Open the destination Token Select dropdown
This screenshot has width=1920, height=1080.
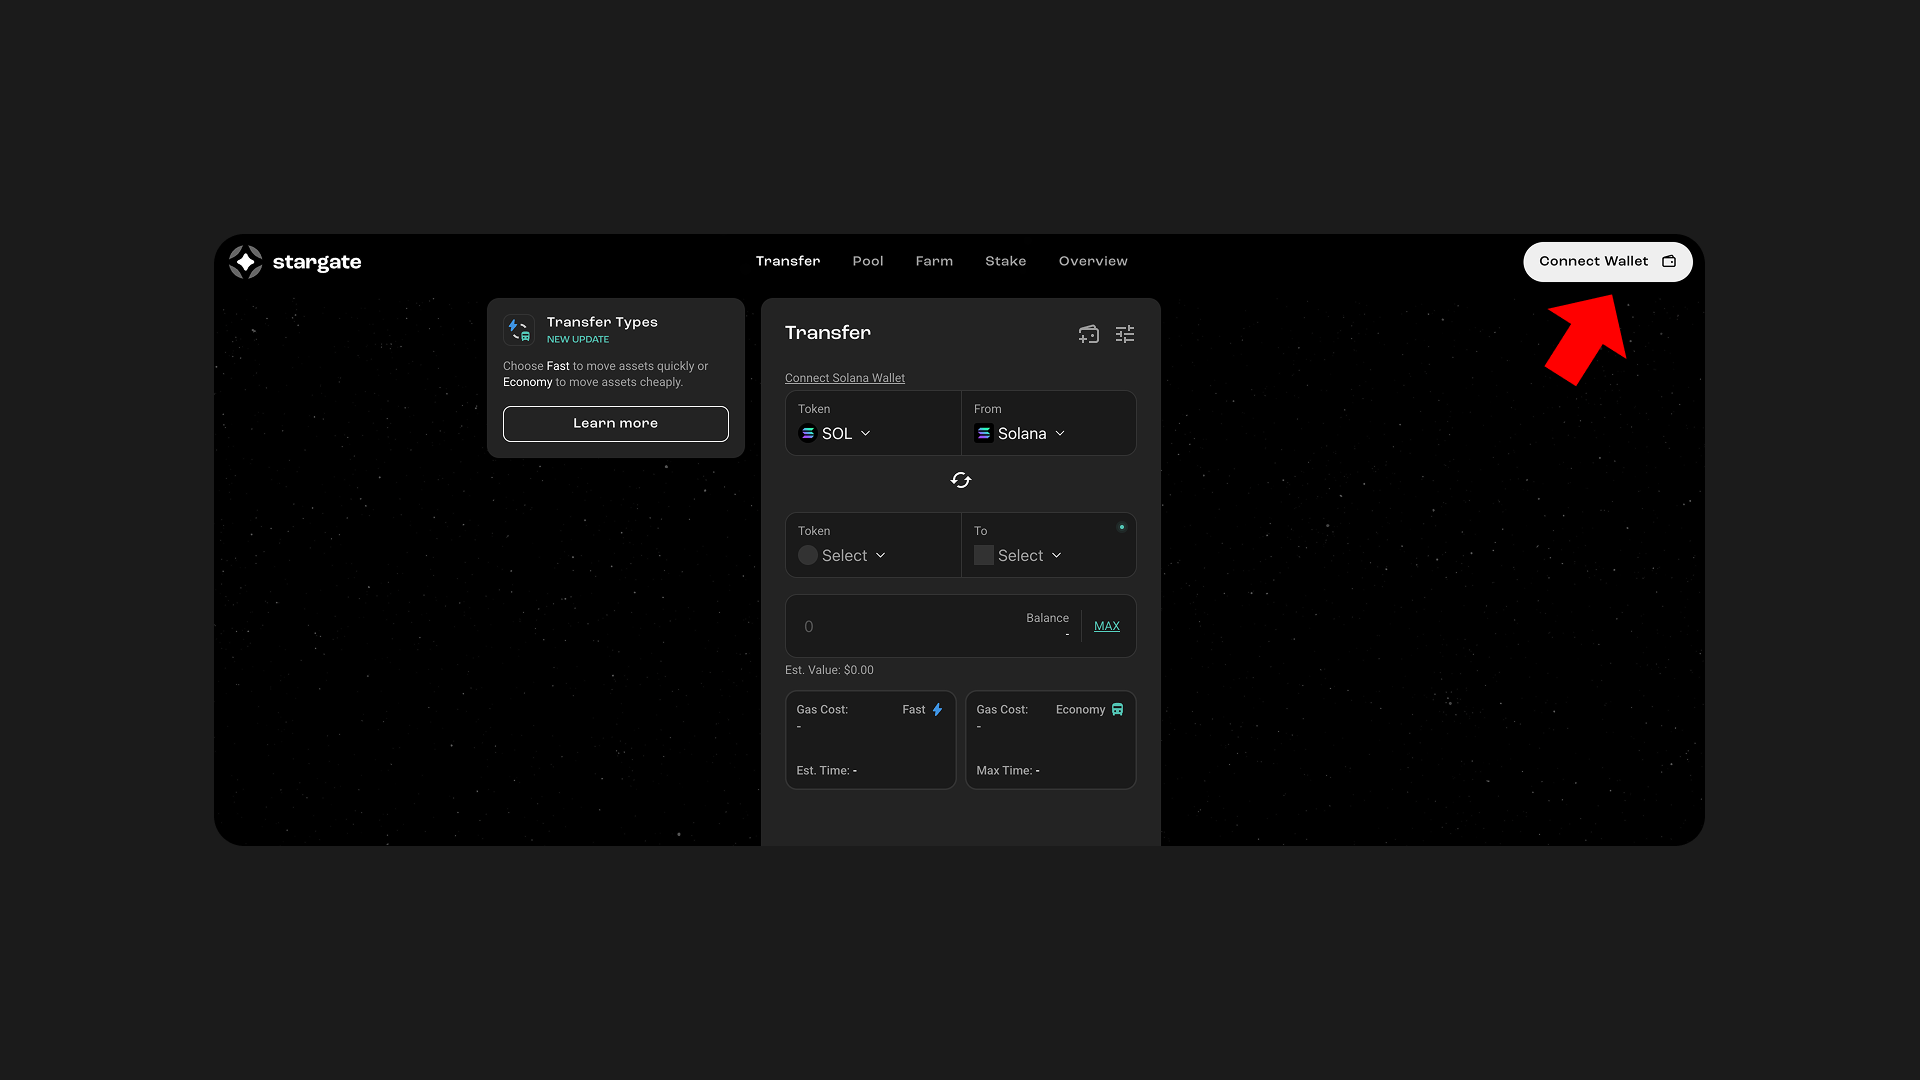(844, 555)
